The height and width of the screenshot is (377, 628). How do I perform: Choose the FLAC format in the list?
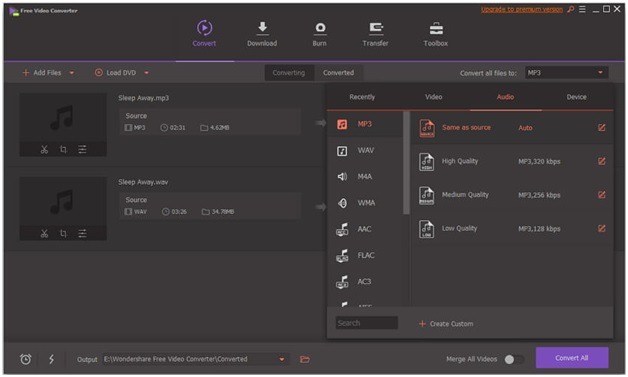click(x=365, y=256)
